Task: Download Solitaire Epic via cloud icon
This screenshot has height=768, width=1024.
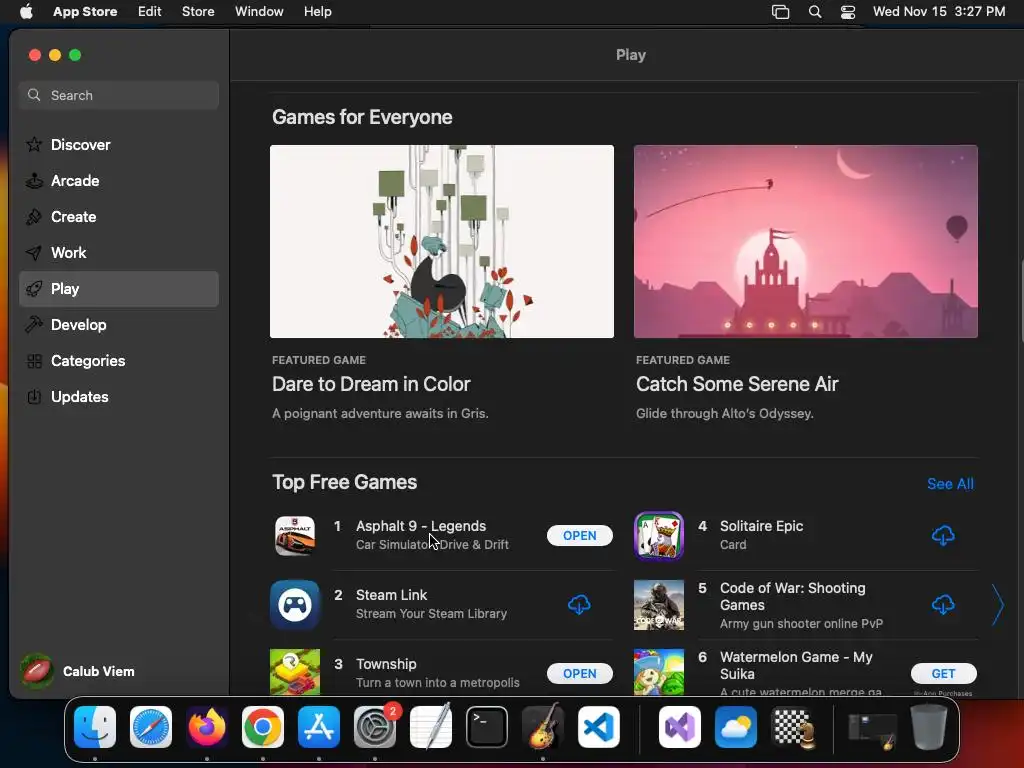Action: point(943,536)
